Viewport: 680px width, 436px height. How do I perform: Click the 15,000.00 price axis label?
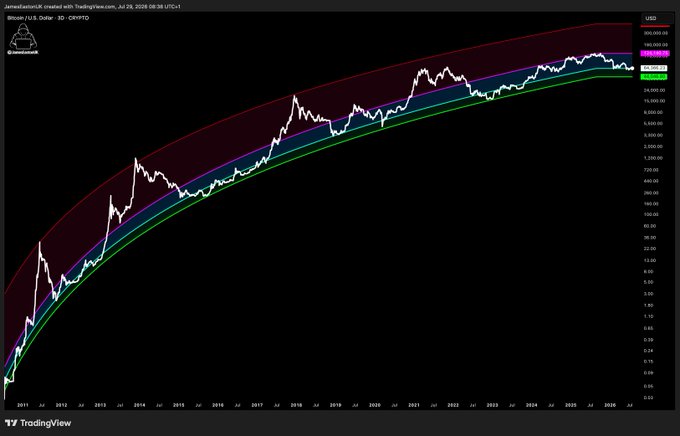click(654, 101)
